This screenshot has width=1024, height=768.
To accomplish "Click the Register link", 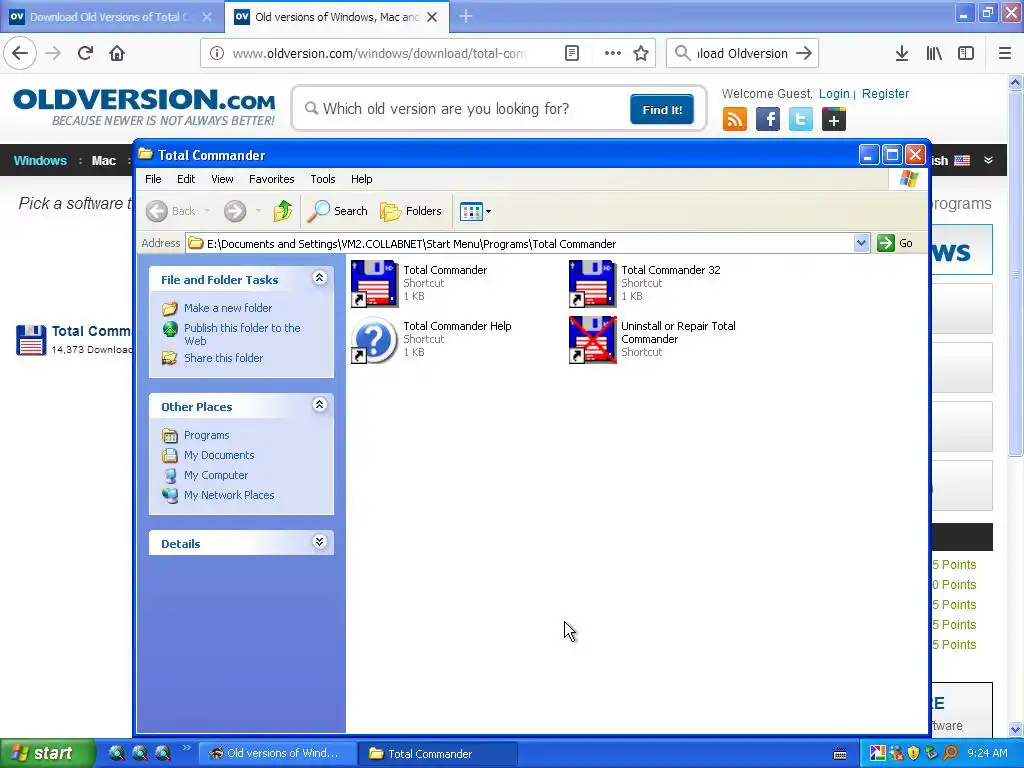I will coord(885,94).
